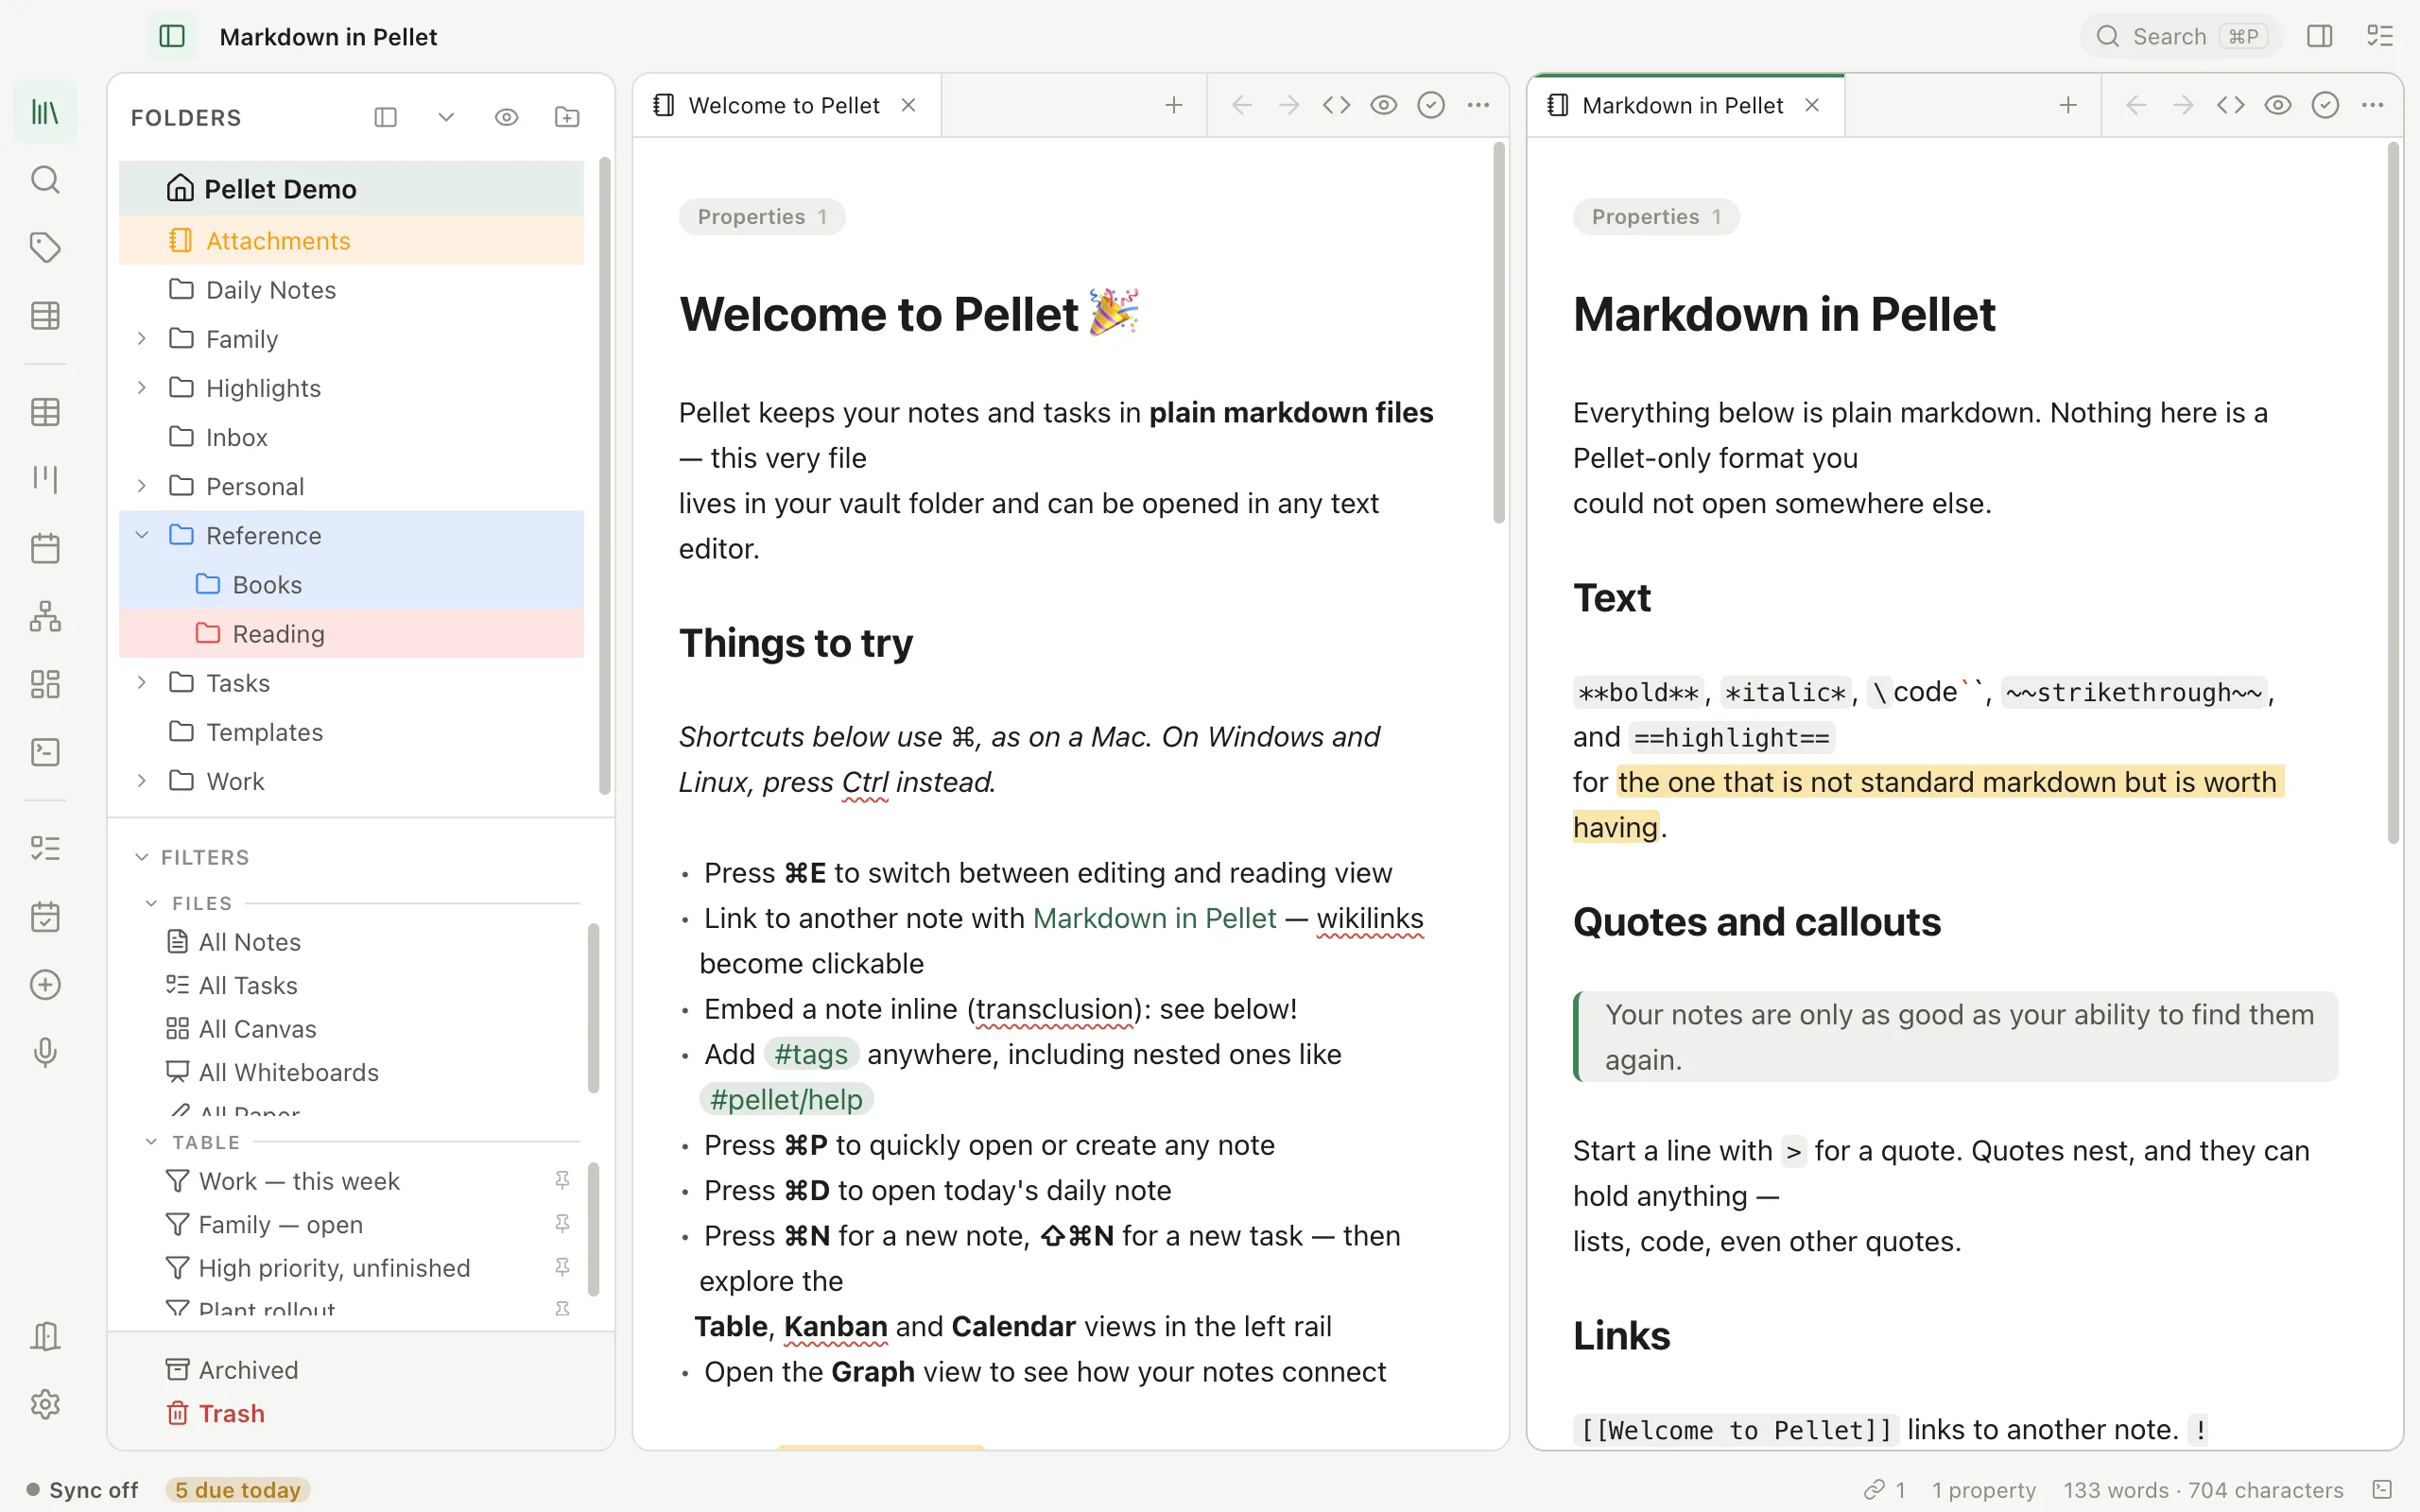Screen dimensions: 2420x1512
Task: Follow the Markdown in Pellet wikilink
Action: [x=1154, y=919]
